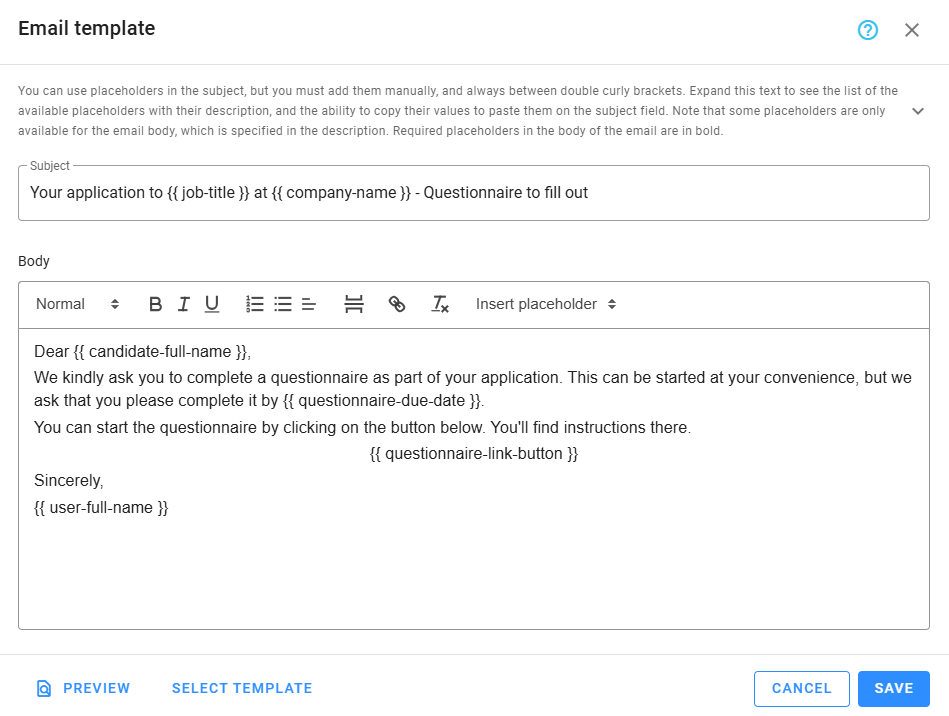Image resolution: width=949 pixels, height=716 pixels.
Task: Toggle bold formatting in the body editor
Action: click(x=155, y=304)
